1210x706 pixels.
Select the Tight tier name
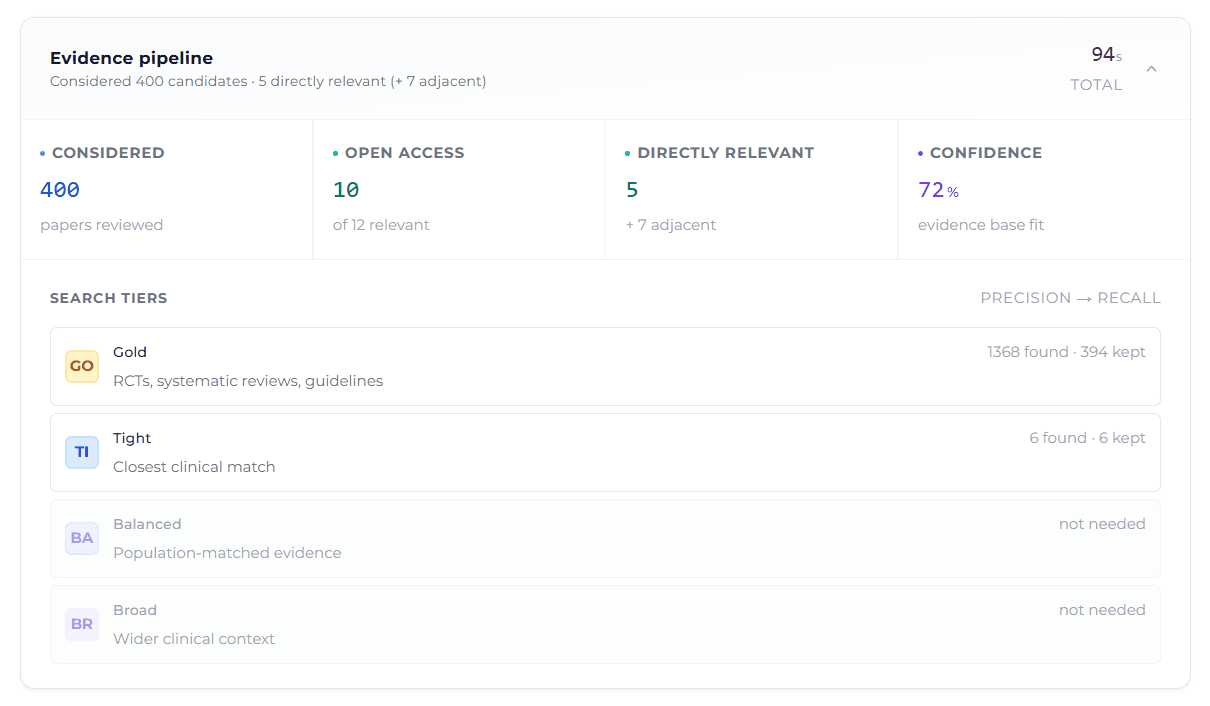point(132,438)
